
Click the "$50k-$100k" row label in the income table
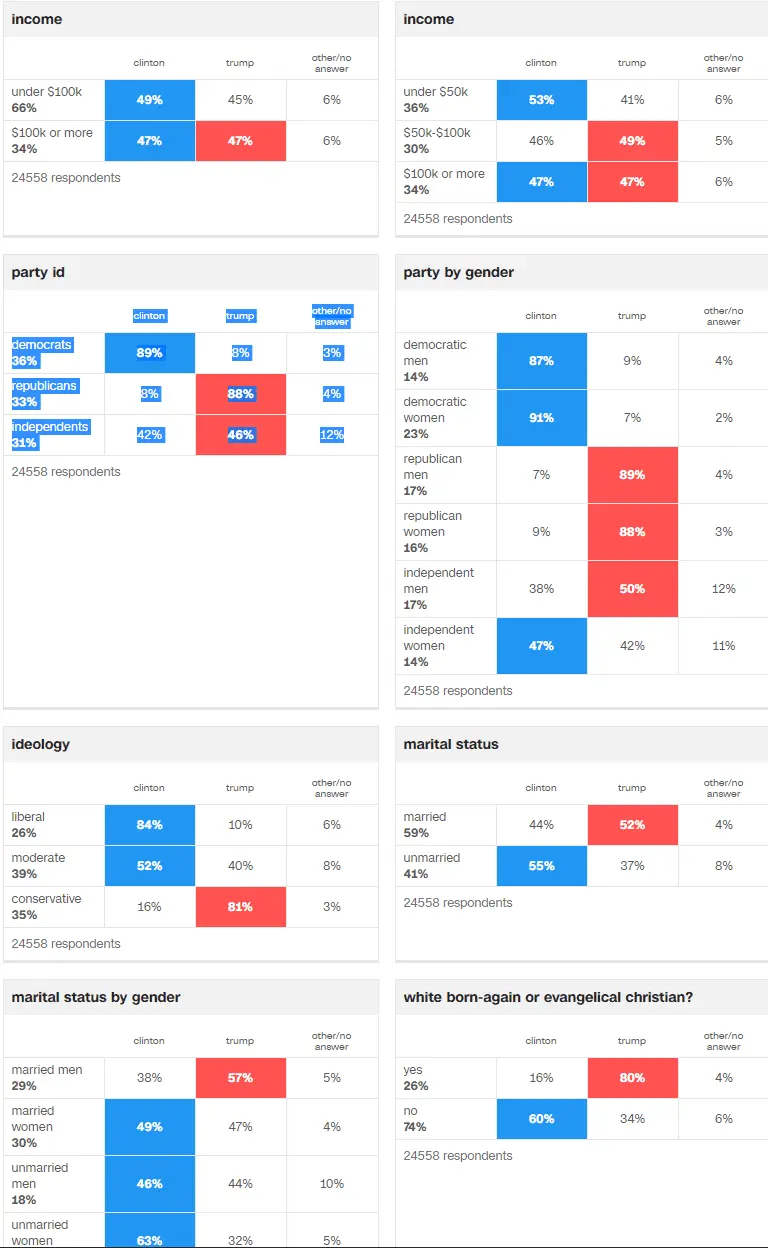(x=437, y=133)
